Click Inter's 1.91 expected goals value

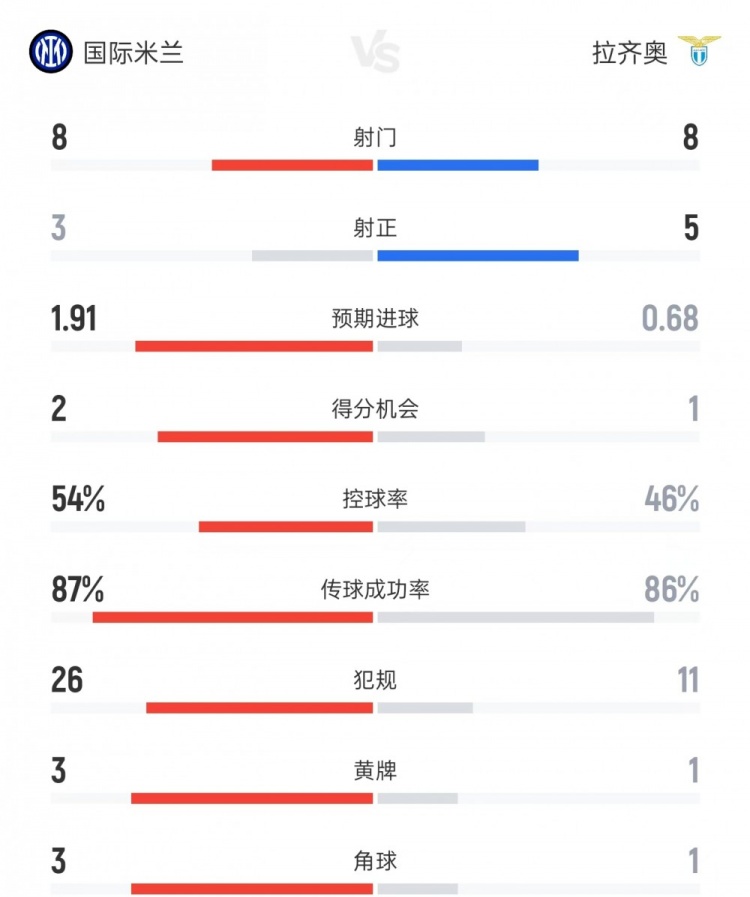[x=74, y=319]
